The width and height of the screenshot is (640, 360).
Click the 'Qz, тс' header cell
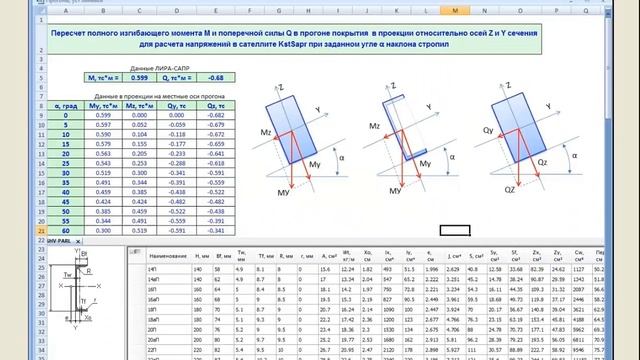[x=216, y=106]
